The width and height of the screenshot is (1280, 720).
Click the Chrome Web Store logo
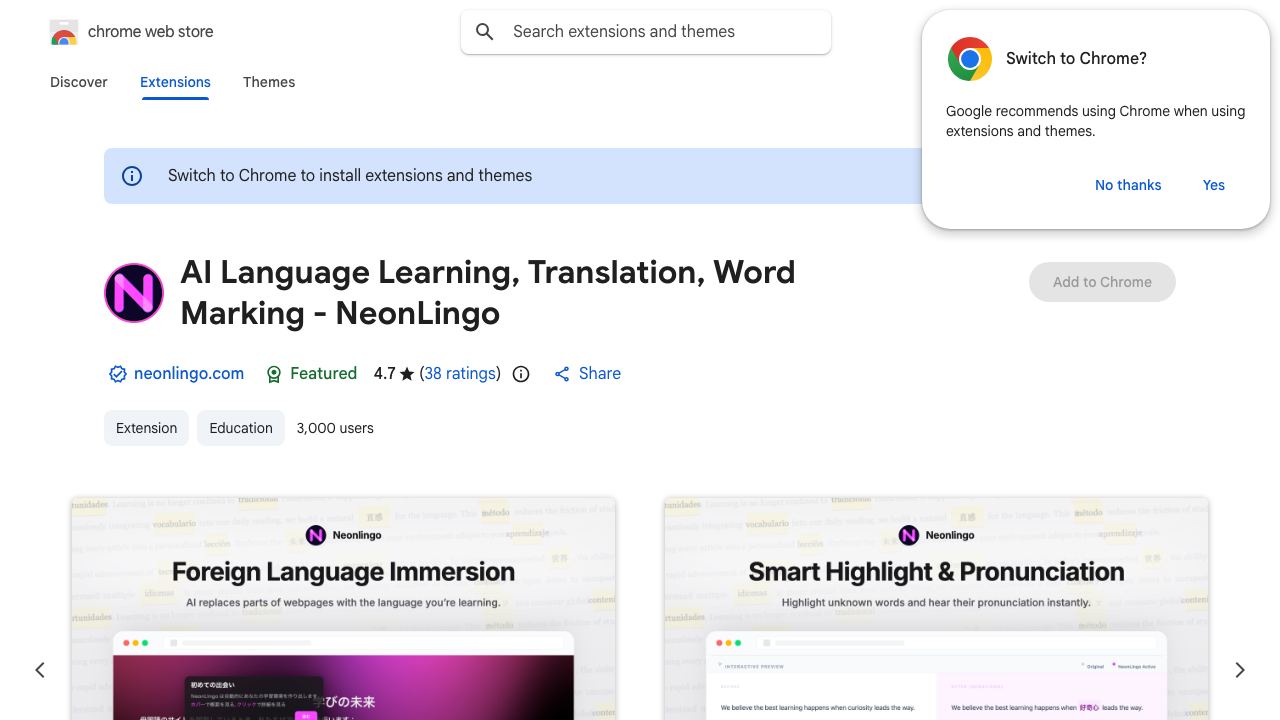tap(64, 32)
